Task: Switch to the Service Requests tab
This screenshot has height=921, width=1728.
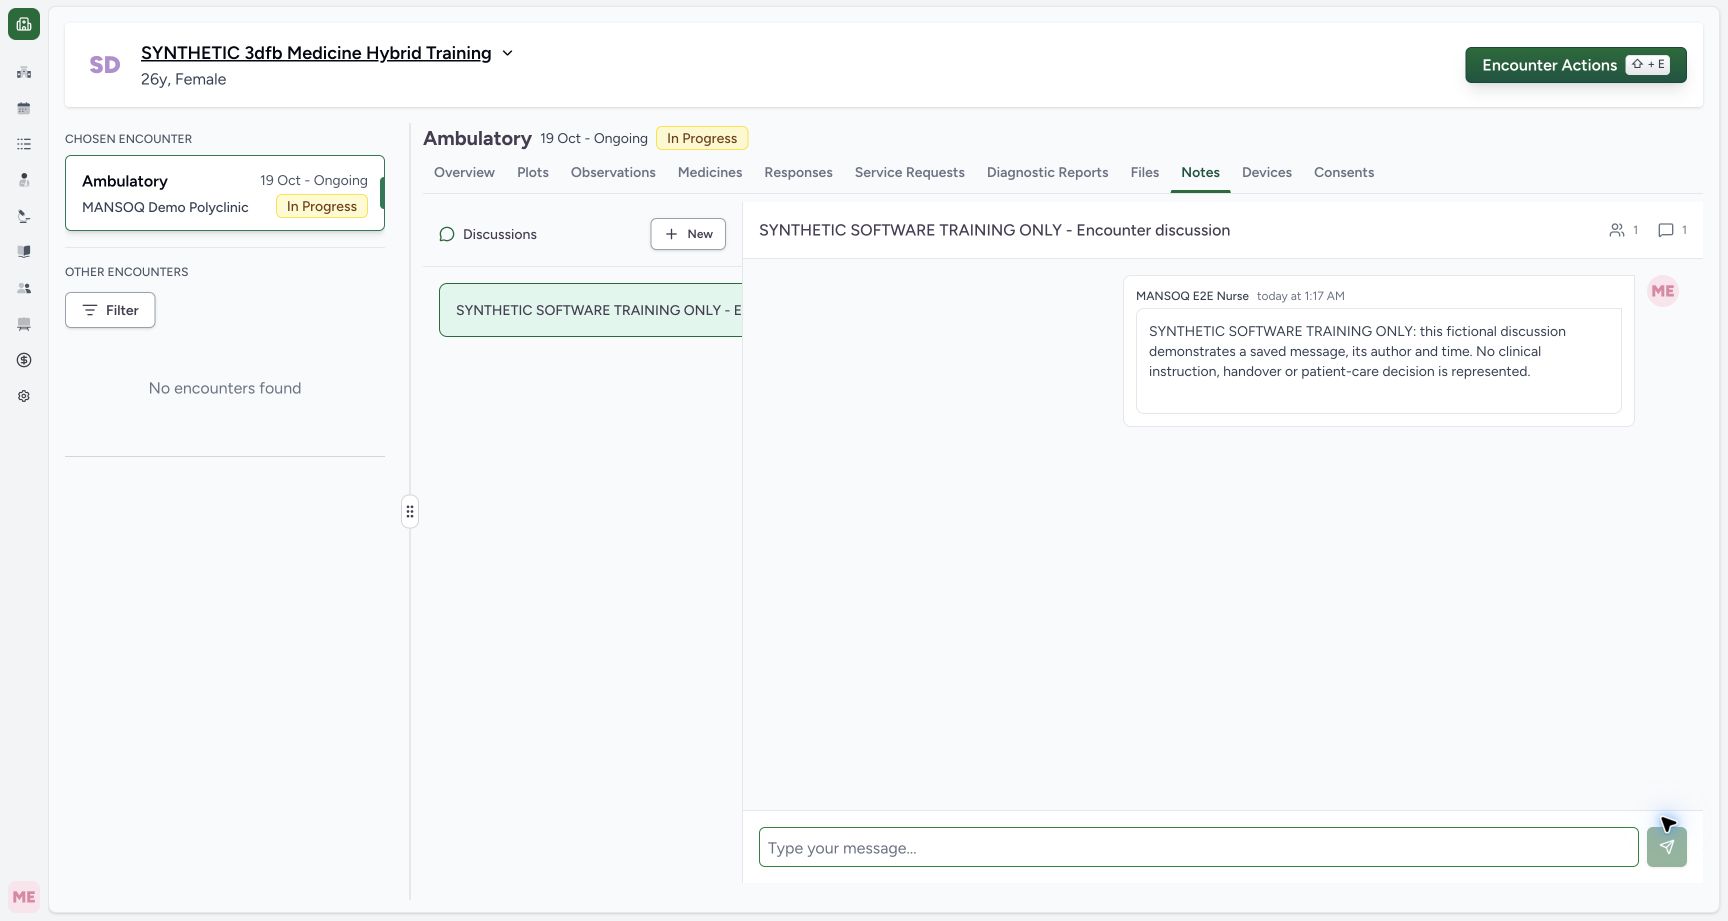Action: pyautogui.click(x=910, y=172)
